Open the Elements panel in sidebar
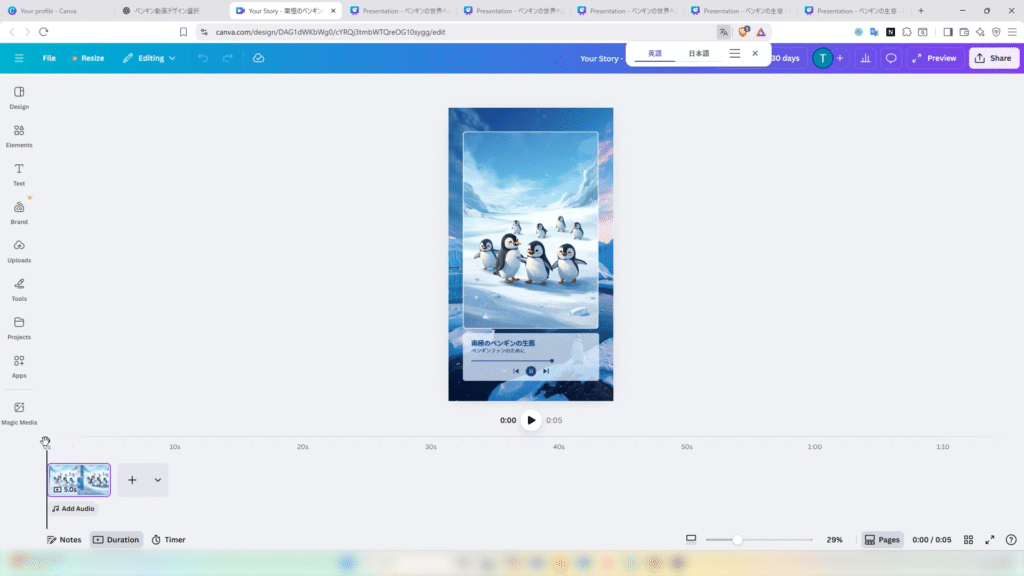Viewport: 1024px width, 576px height. [x=19, y=135]
